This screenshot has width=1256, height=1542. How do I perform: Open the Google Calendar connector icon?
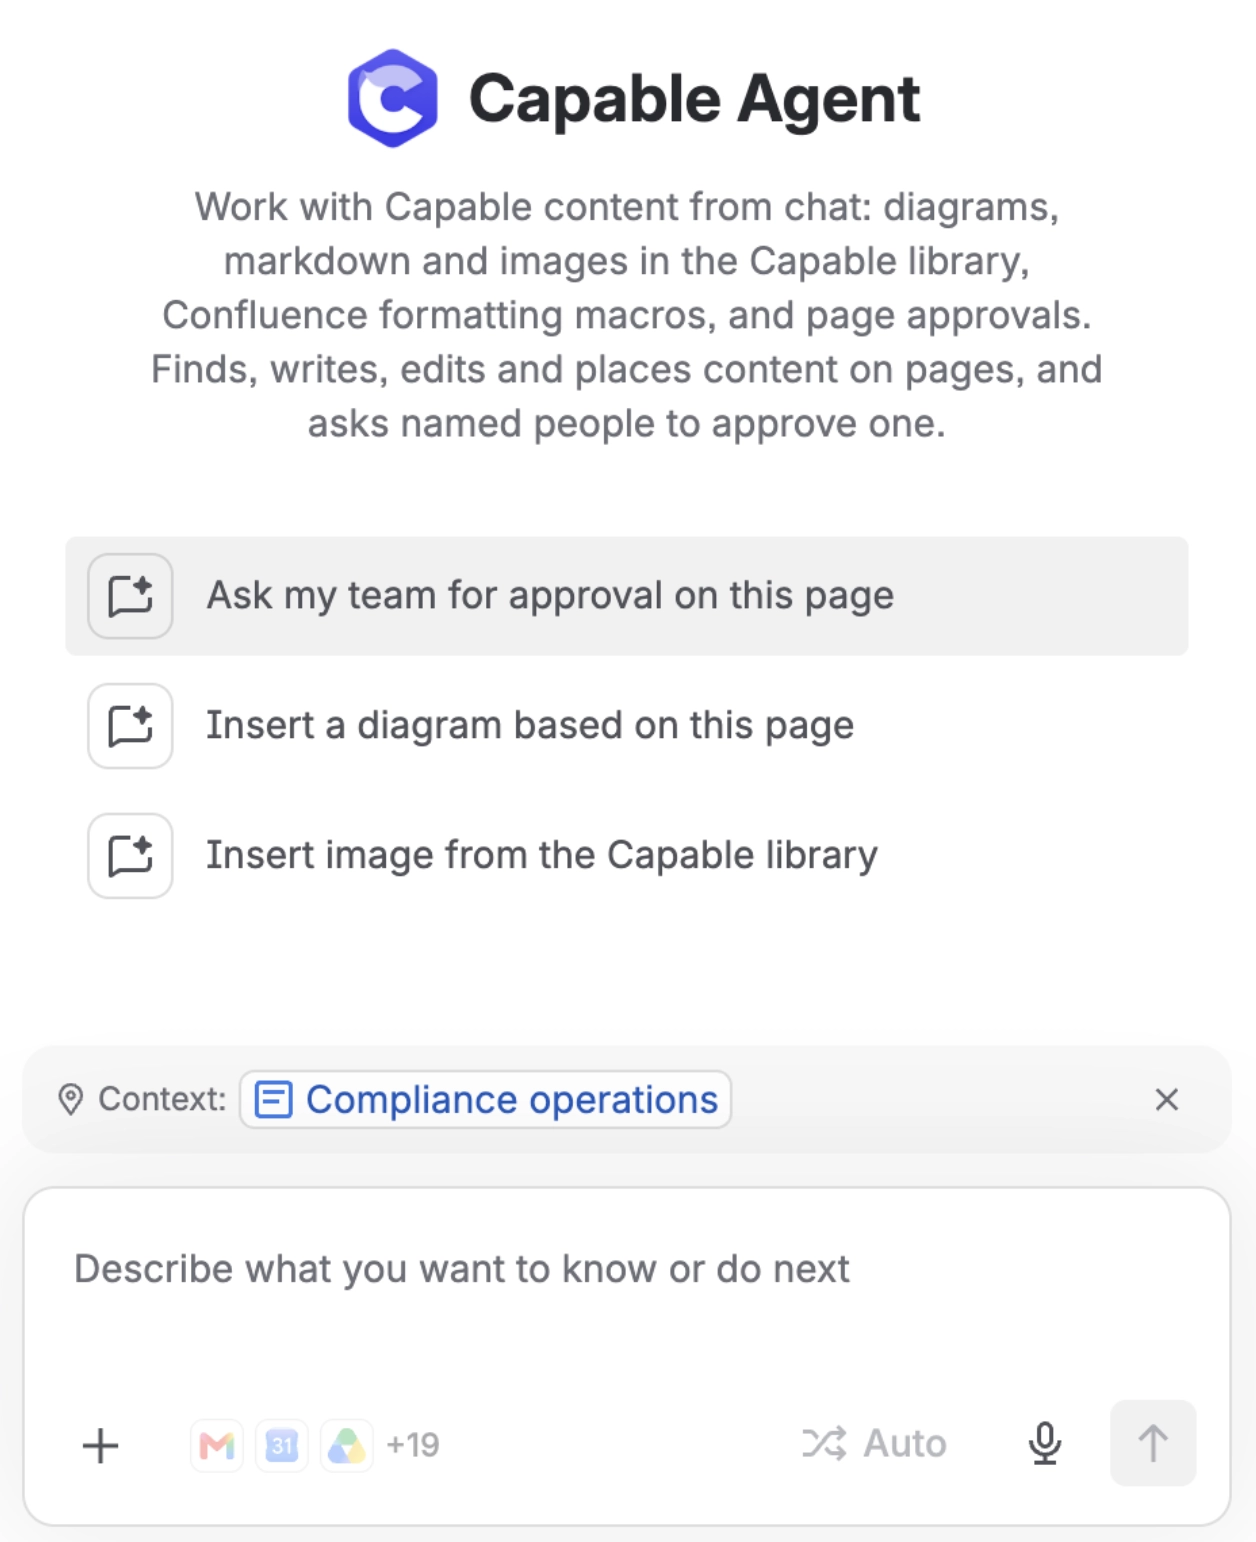click(x=282, y=1445)
